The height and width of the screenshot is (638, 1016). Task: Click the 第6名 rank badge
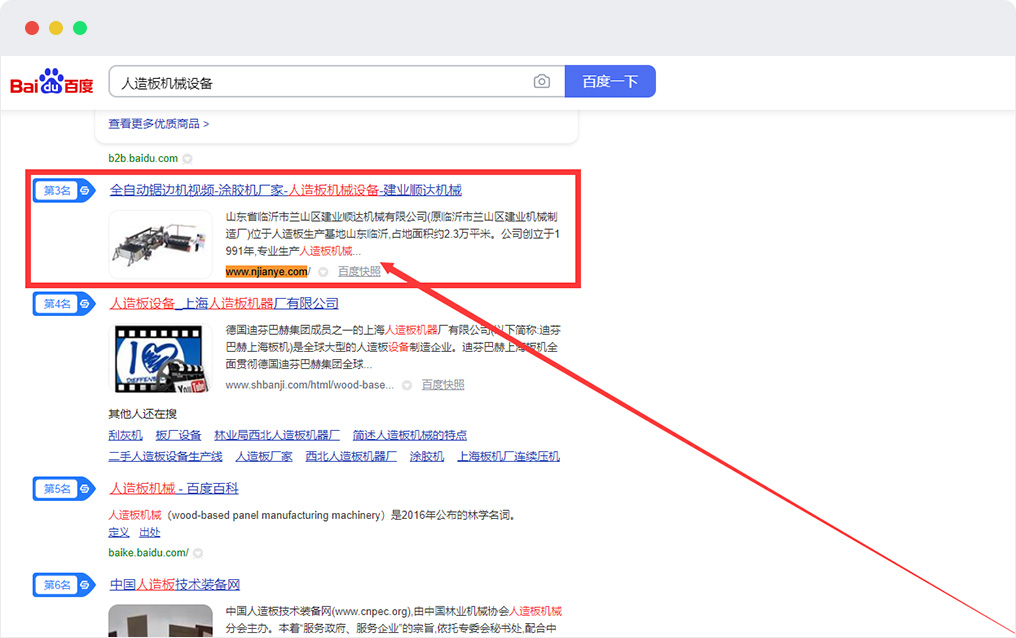[64, 586]
